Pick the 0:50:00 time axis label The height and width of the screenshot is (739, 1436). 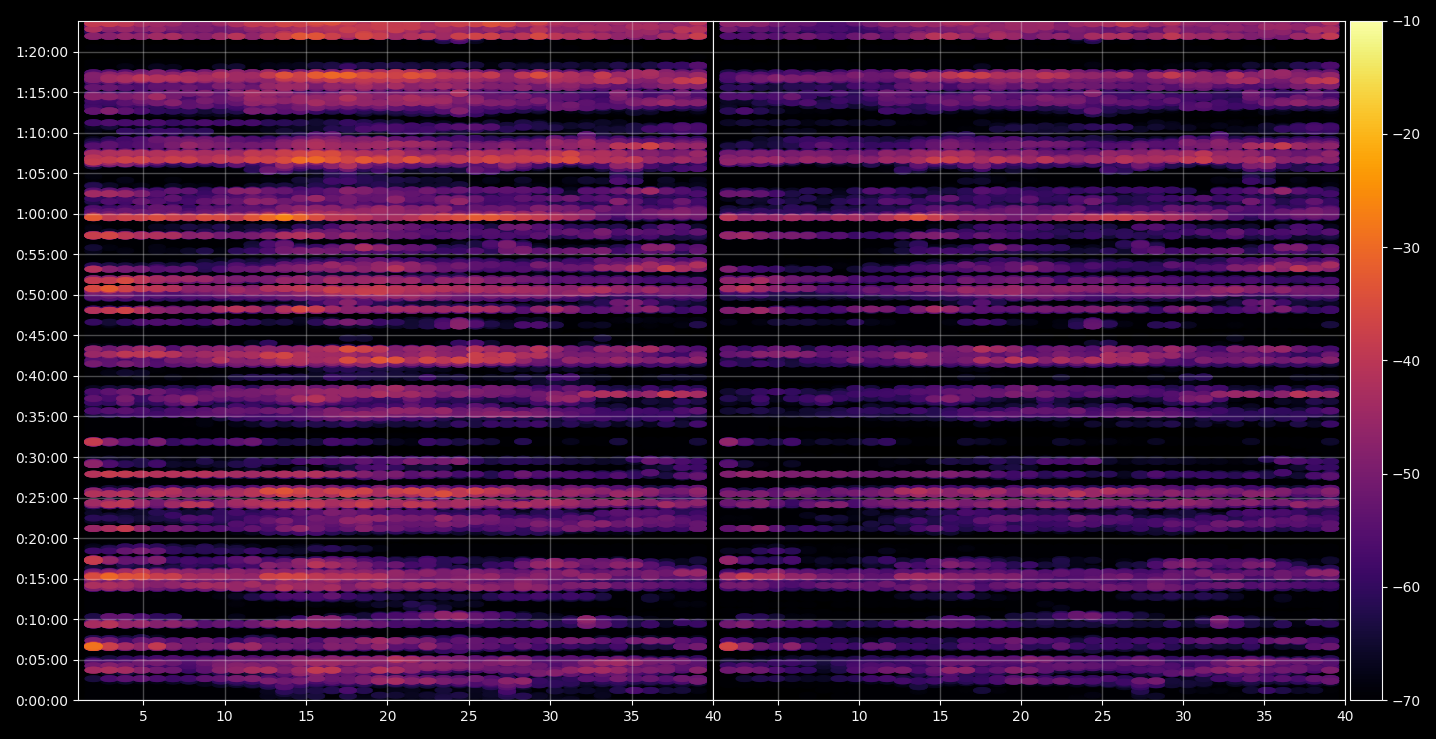coord(42,295)
